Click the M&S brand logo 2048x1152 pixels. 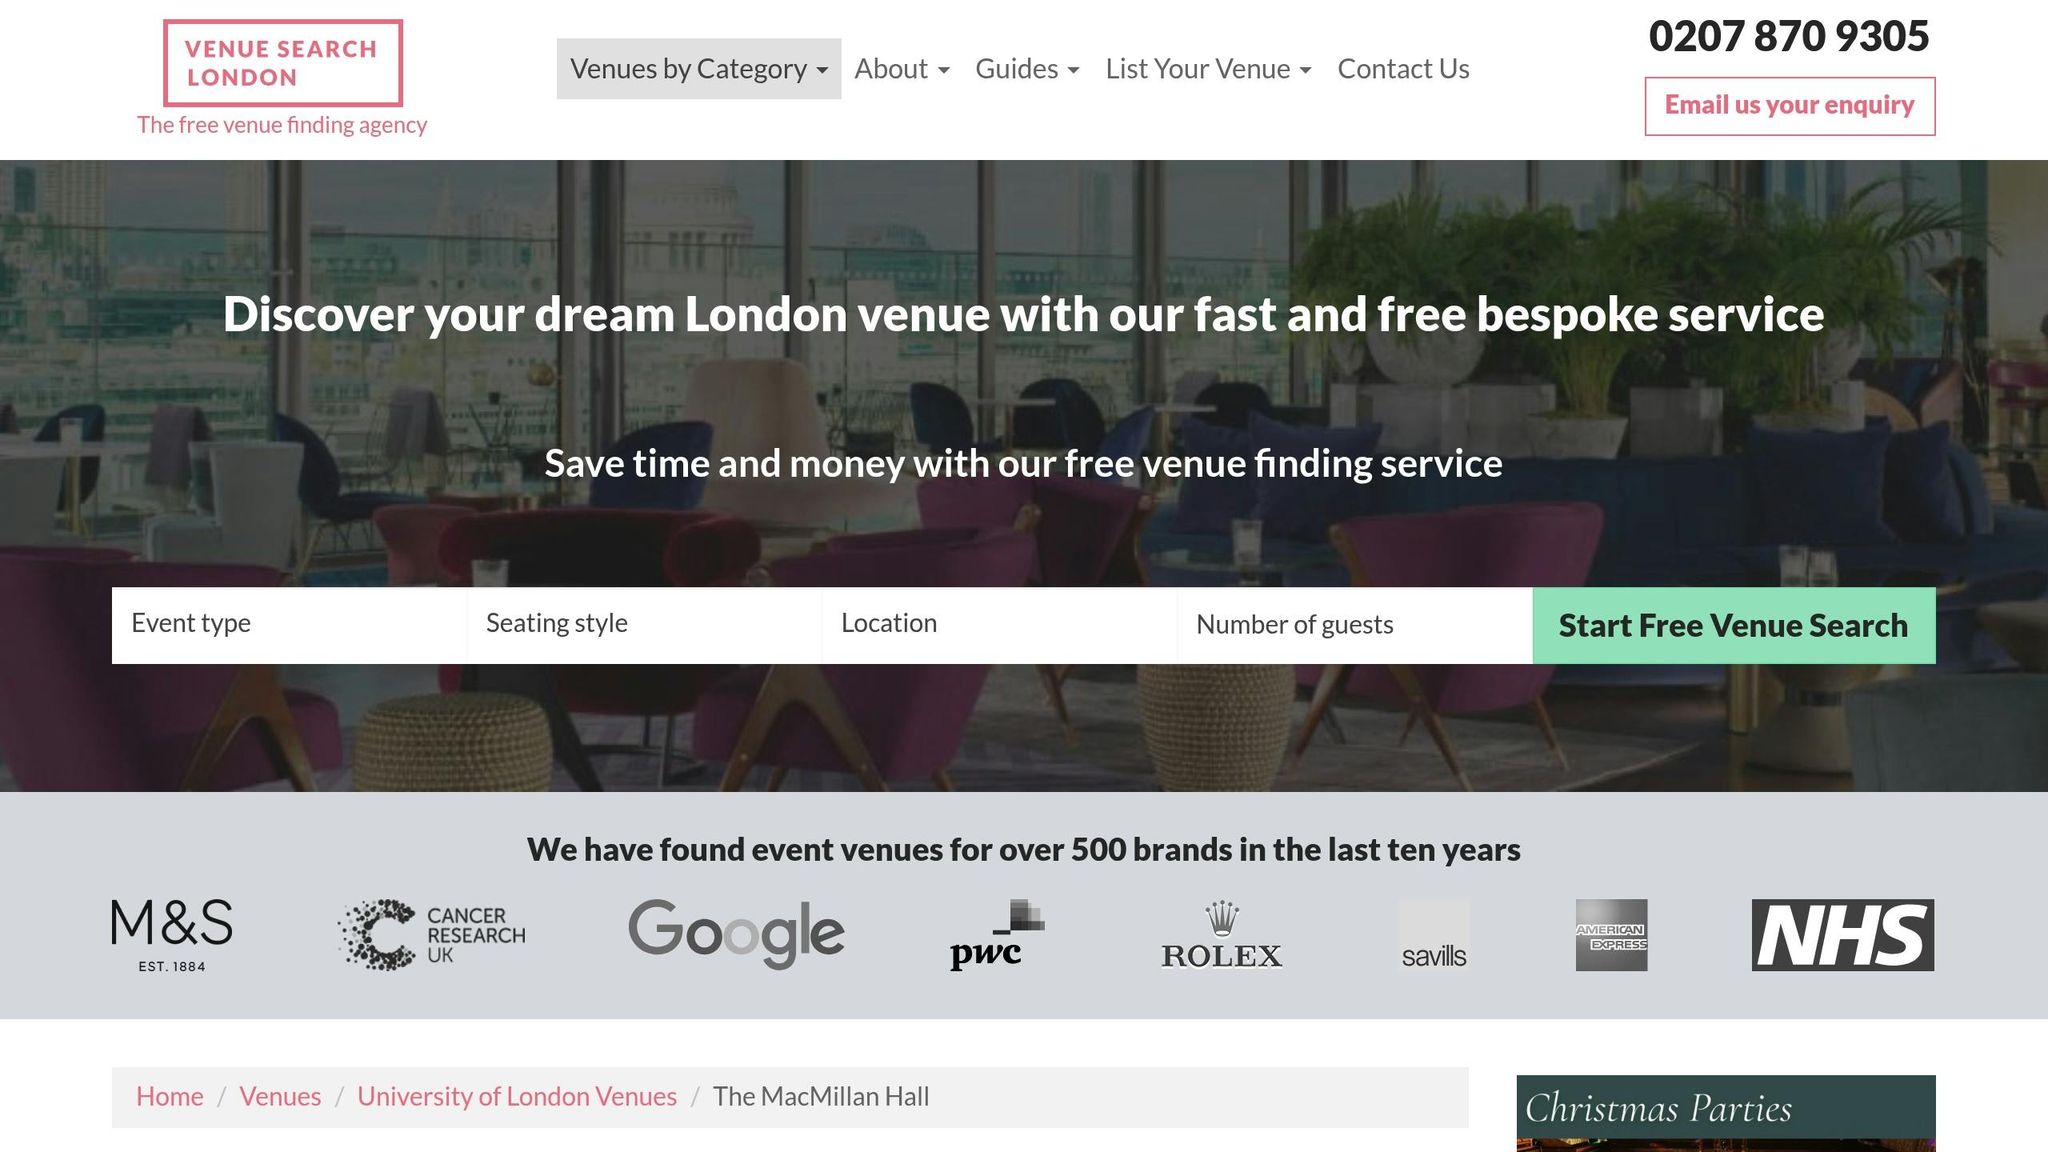tap(172, 935)
